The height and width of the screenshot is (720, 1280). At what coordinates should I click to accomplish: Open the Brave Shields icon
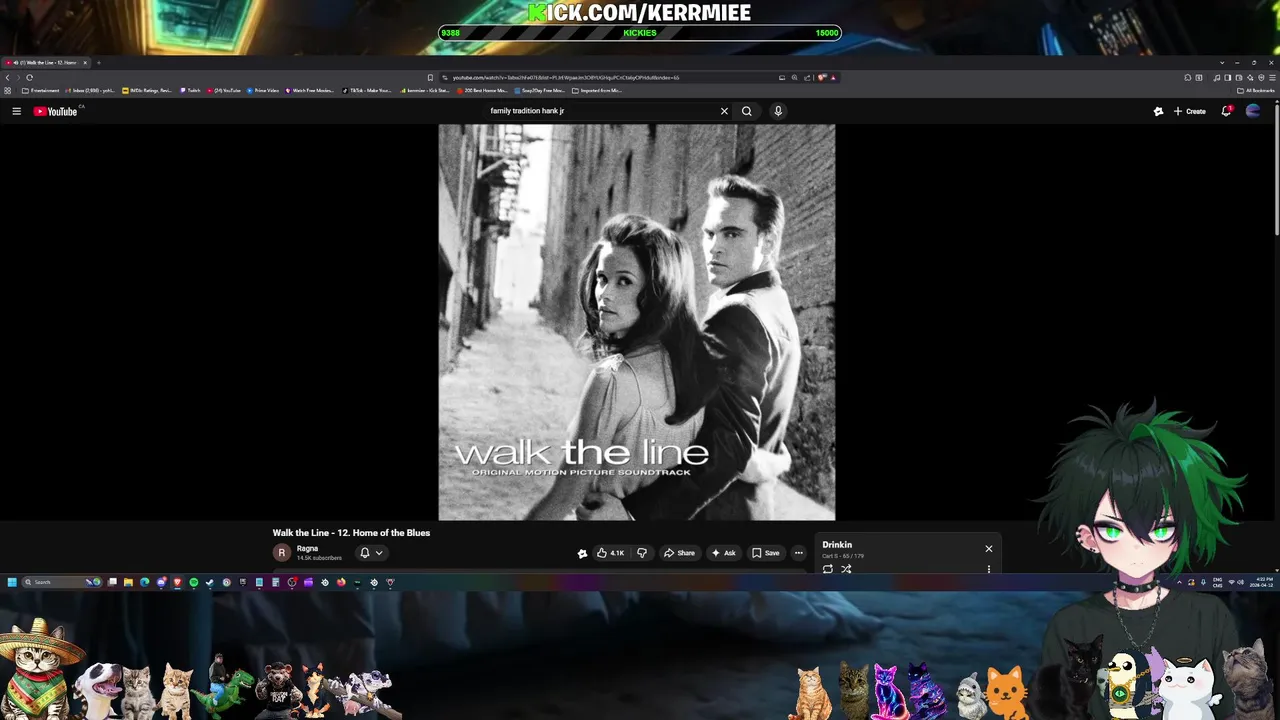tap(822, 77)
